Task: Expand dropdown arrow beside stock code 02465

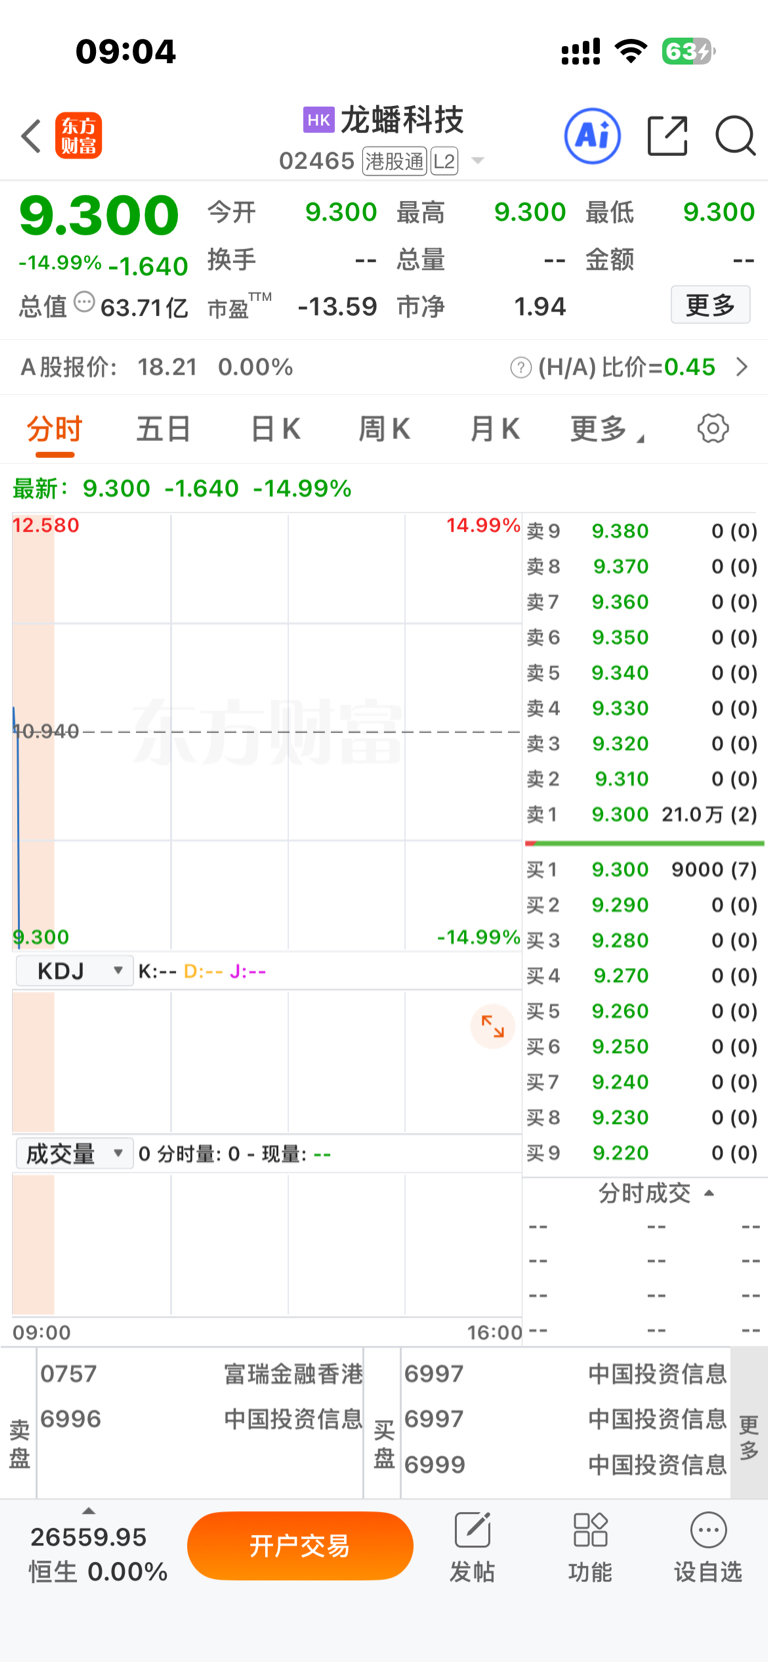Action: pos(478,161)
